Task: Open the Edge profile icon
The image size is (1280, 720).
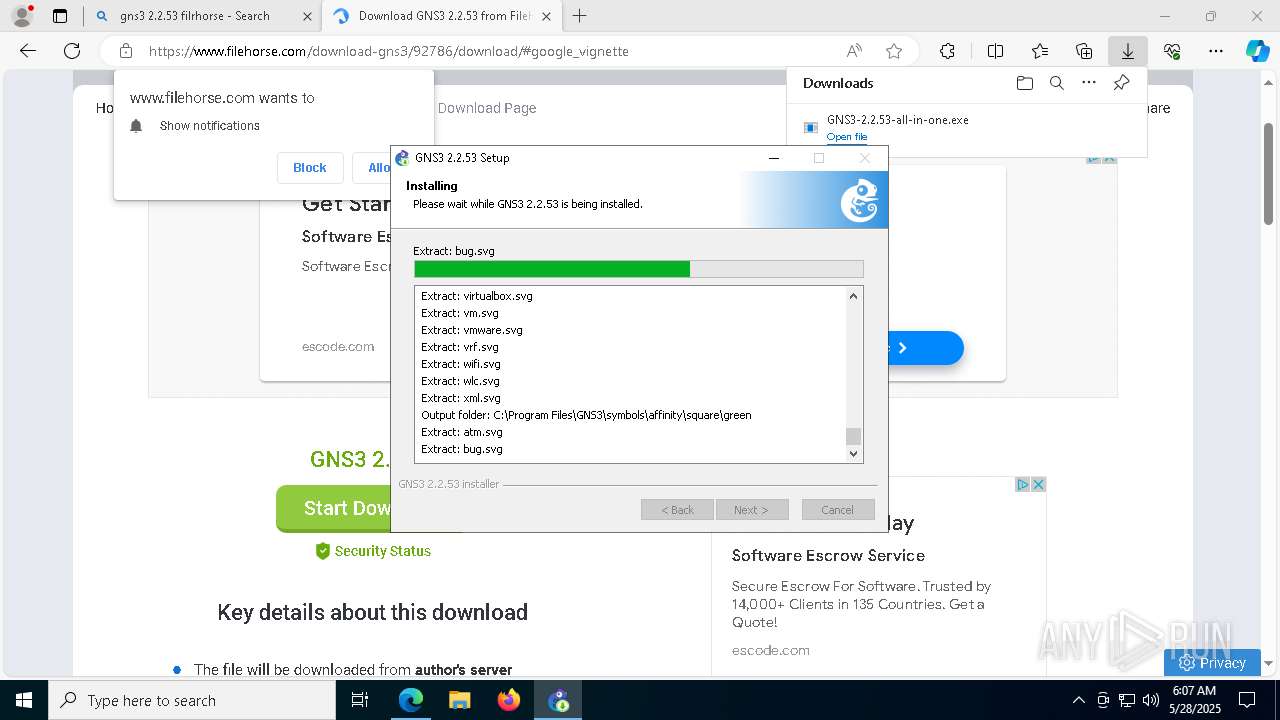Action: click(21, 16)
